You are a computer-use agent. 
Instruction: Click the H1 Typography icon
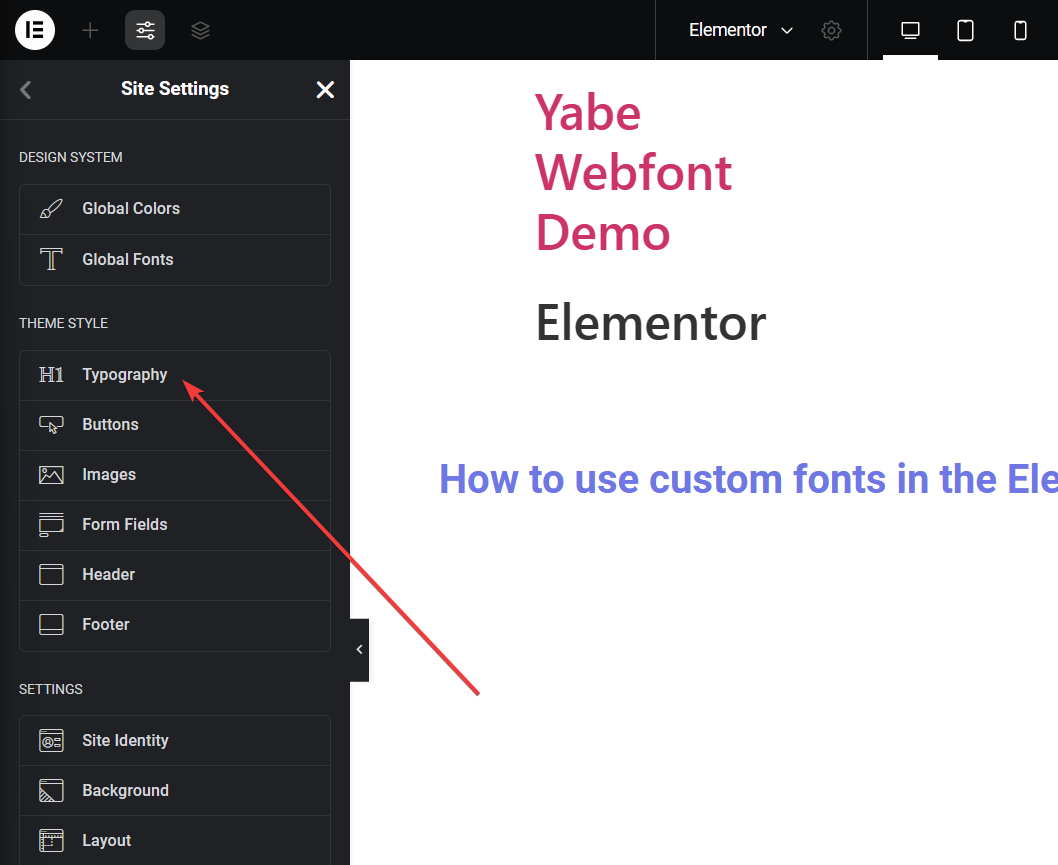coord(51,374)
